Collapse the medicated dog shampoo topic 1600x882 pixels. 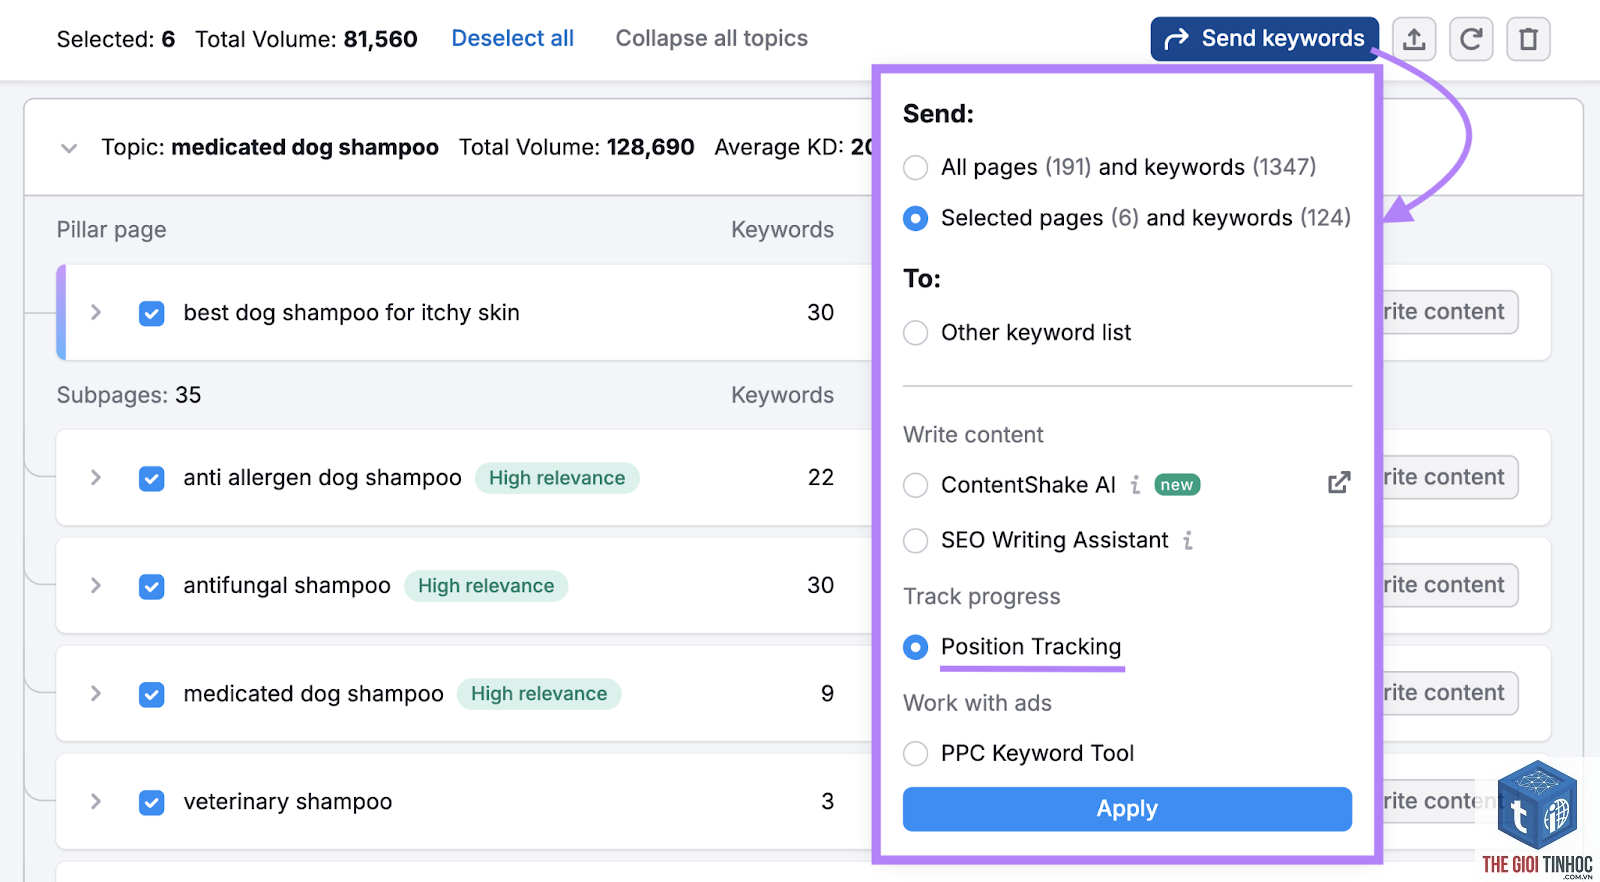click(69, 148)
